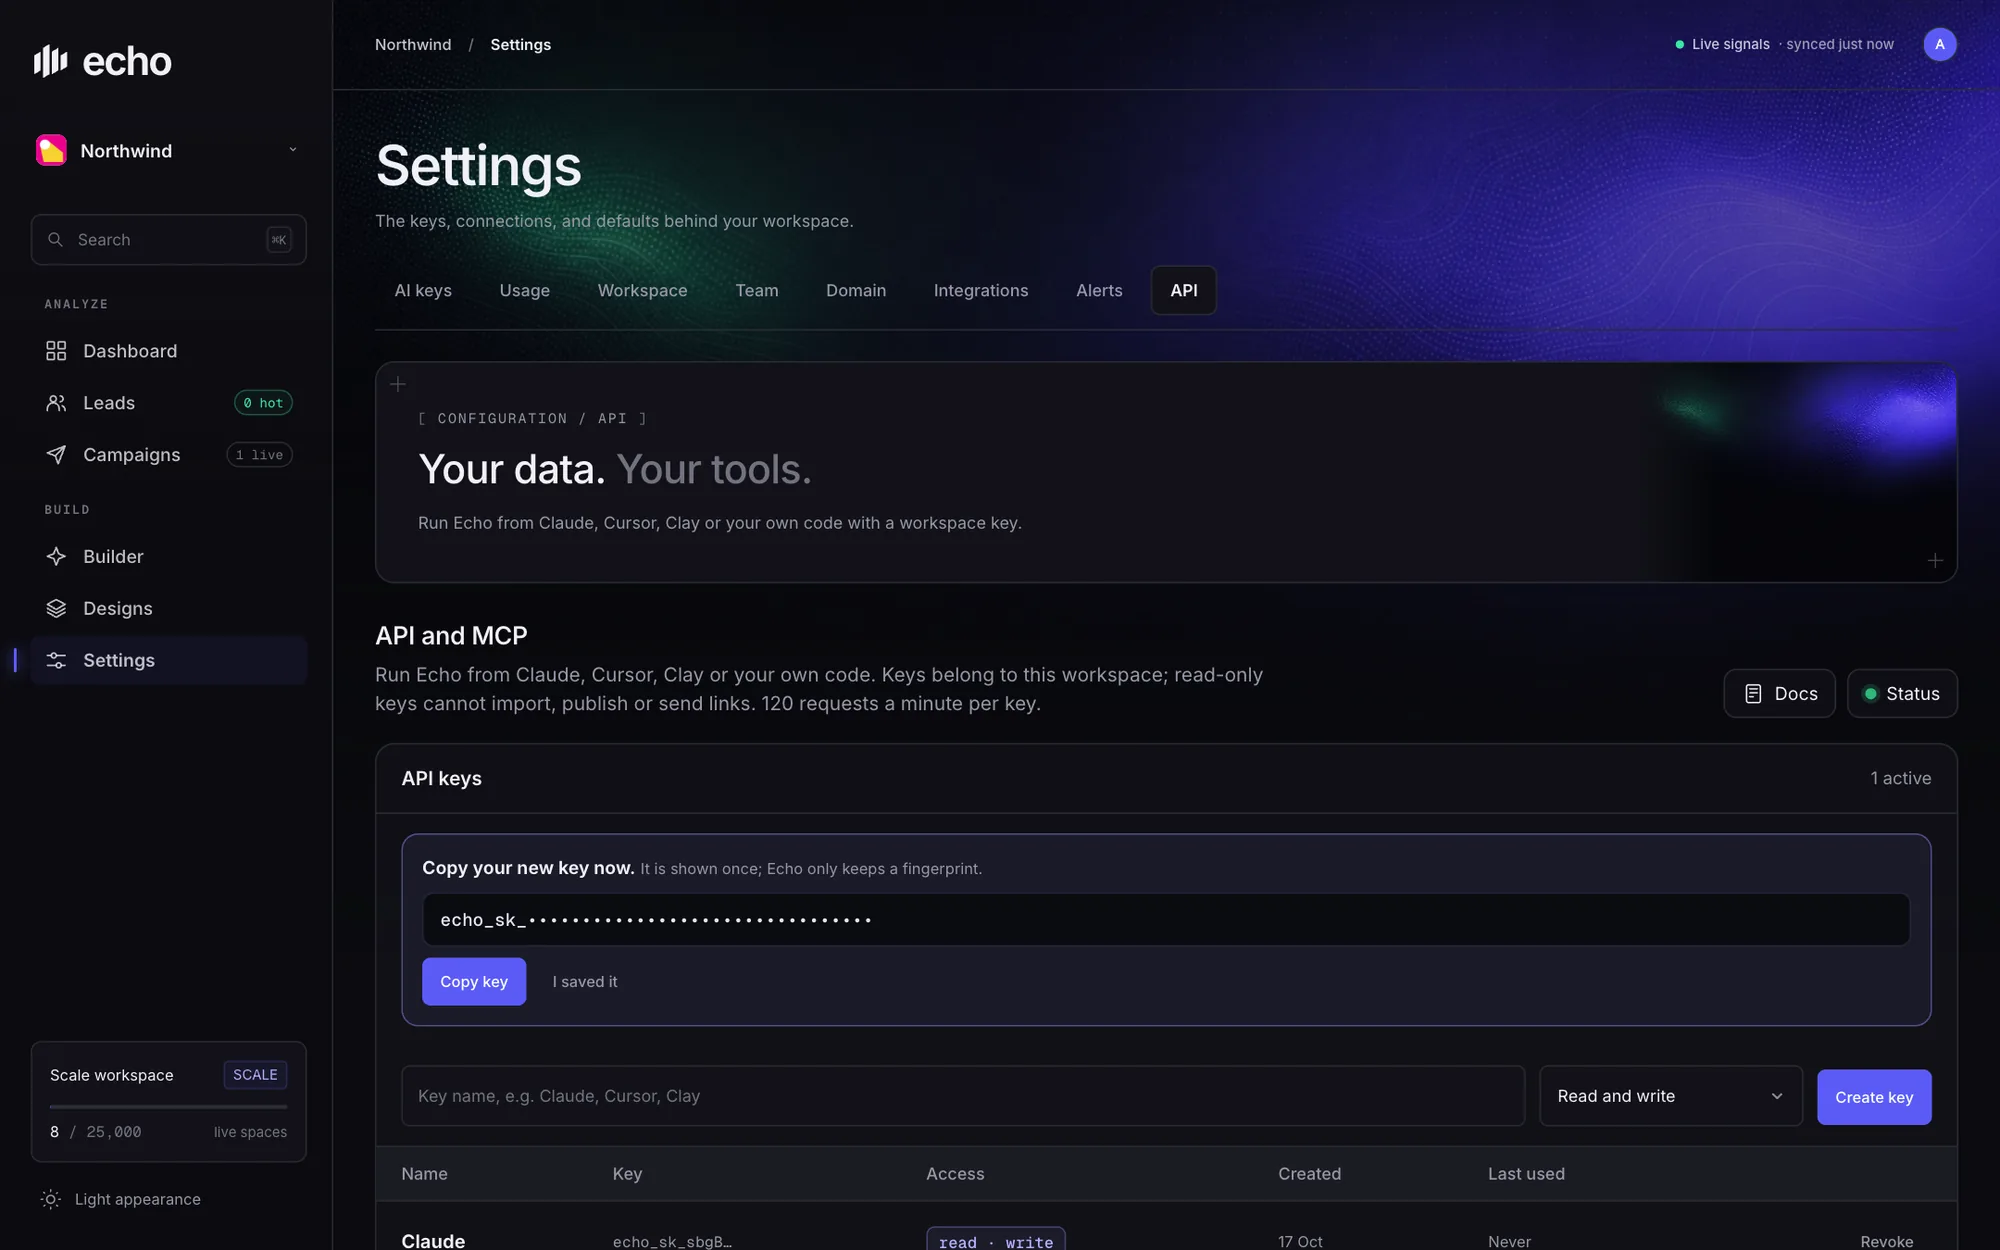This screenshot has height=1250, width=2000.
Task: Open the Status button
Action: tap(1902, 693)
